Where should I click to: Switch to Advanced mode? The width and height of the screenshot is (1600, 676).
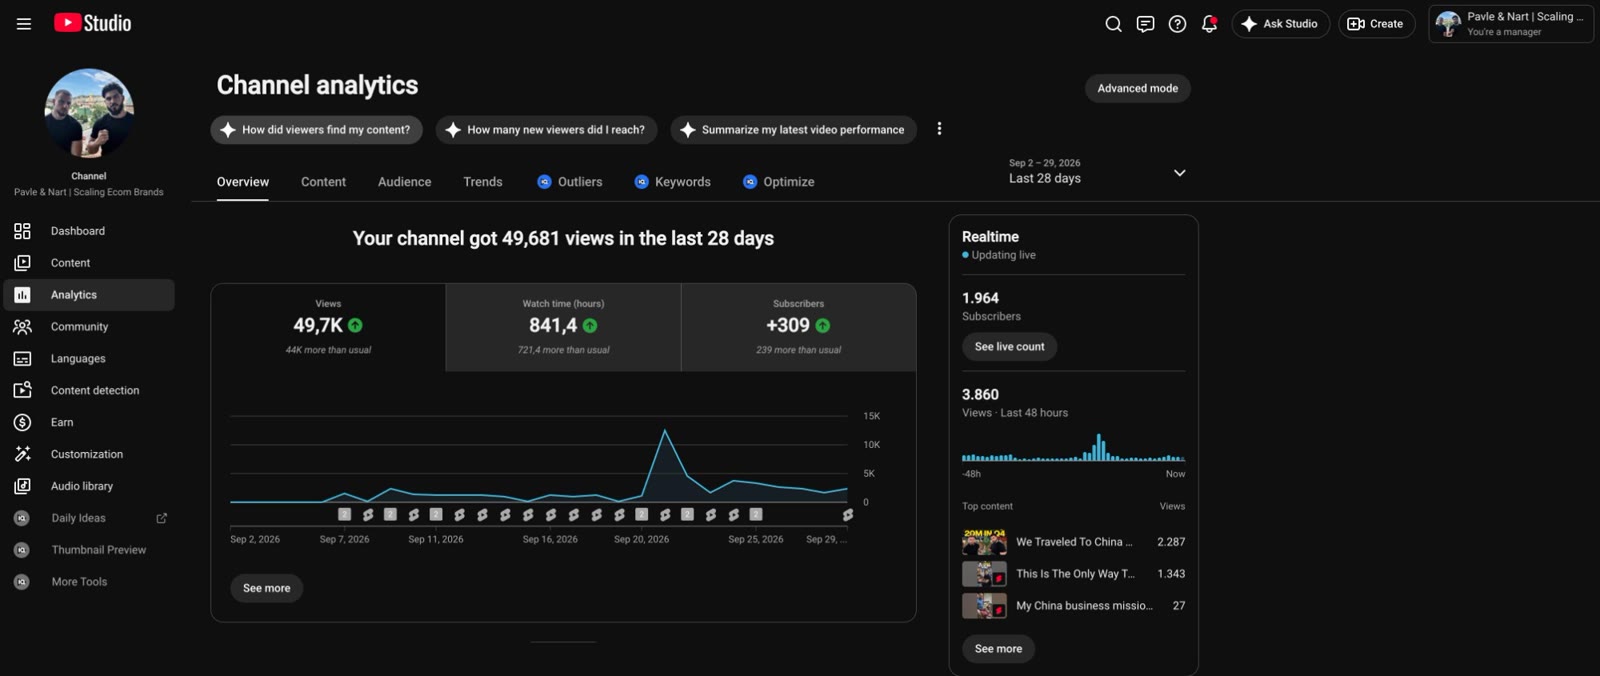(x=1137, y=88)
